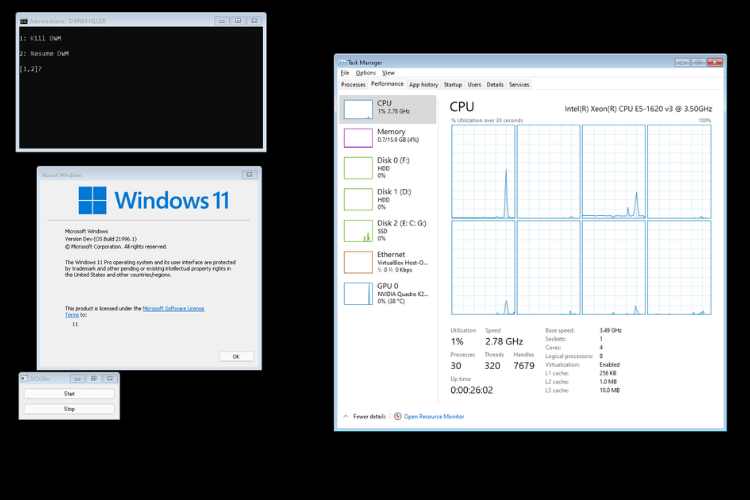Minimize the Task Manager window
The height and width of the screenshot is (500, 750).
683,62
